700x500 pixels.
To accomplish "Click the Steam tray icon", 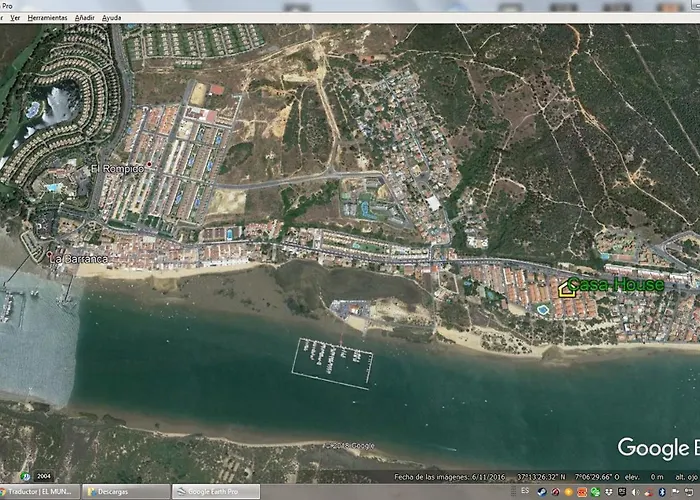I will point(542,492).
